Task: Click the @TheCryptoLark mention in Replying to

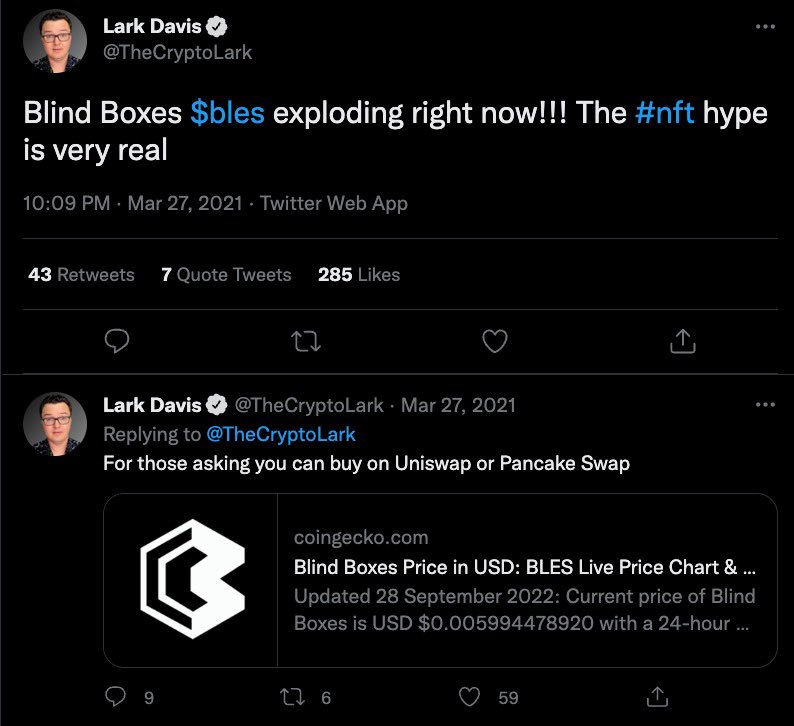Action: coord(280,434)
